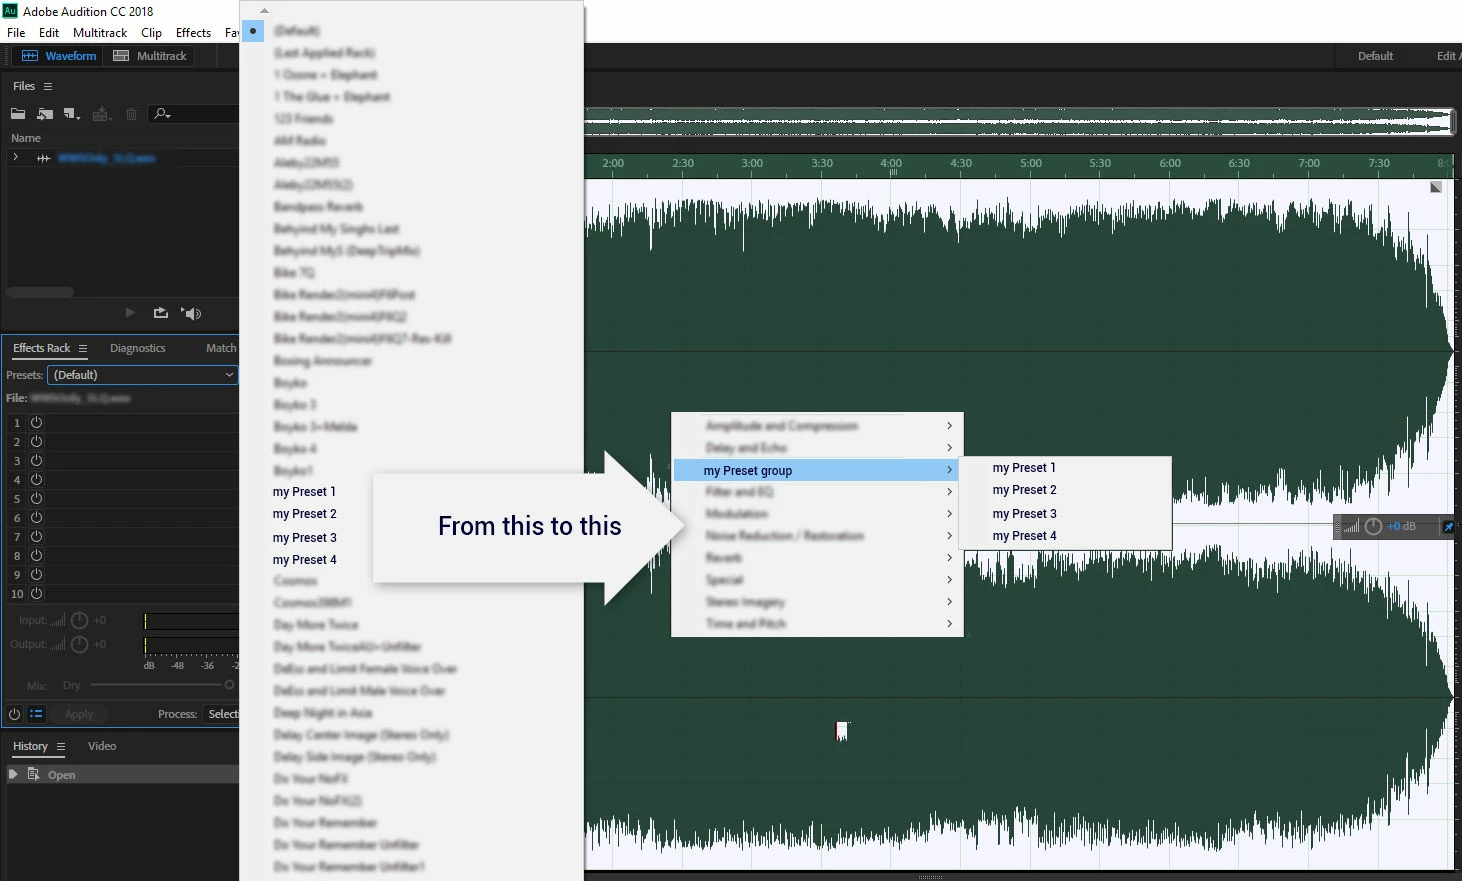Screen dimensions: 1462x881
Task: Click the Files panel hamburger menu icon
Action: click(x=48, y=87)
